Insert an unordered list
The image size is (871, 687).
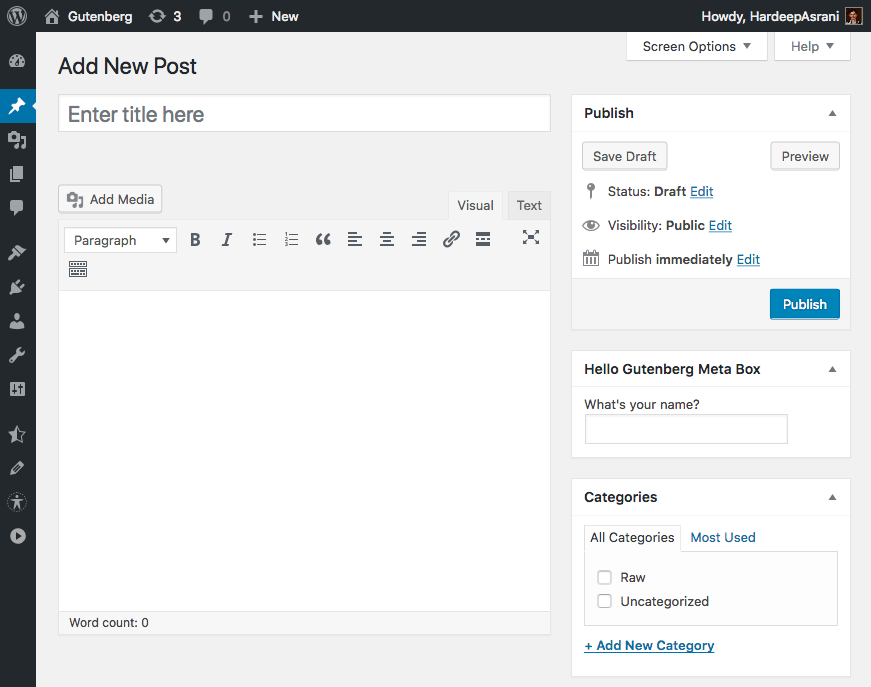pos(259,239)
